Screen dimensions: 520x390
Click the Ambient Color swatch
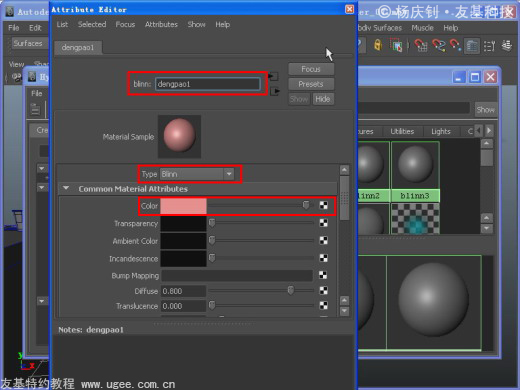[183, 241]
